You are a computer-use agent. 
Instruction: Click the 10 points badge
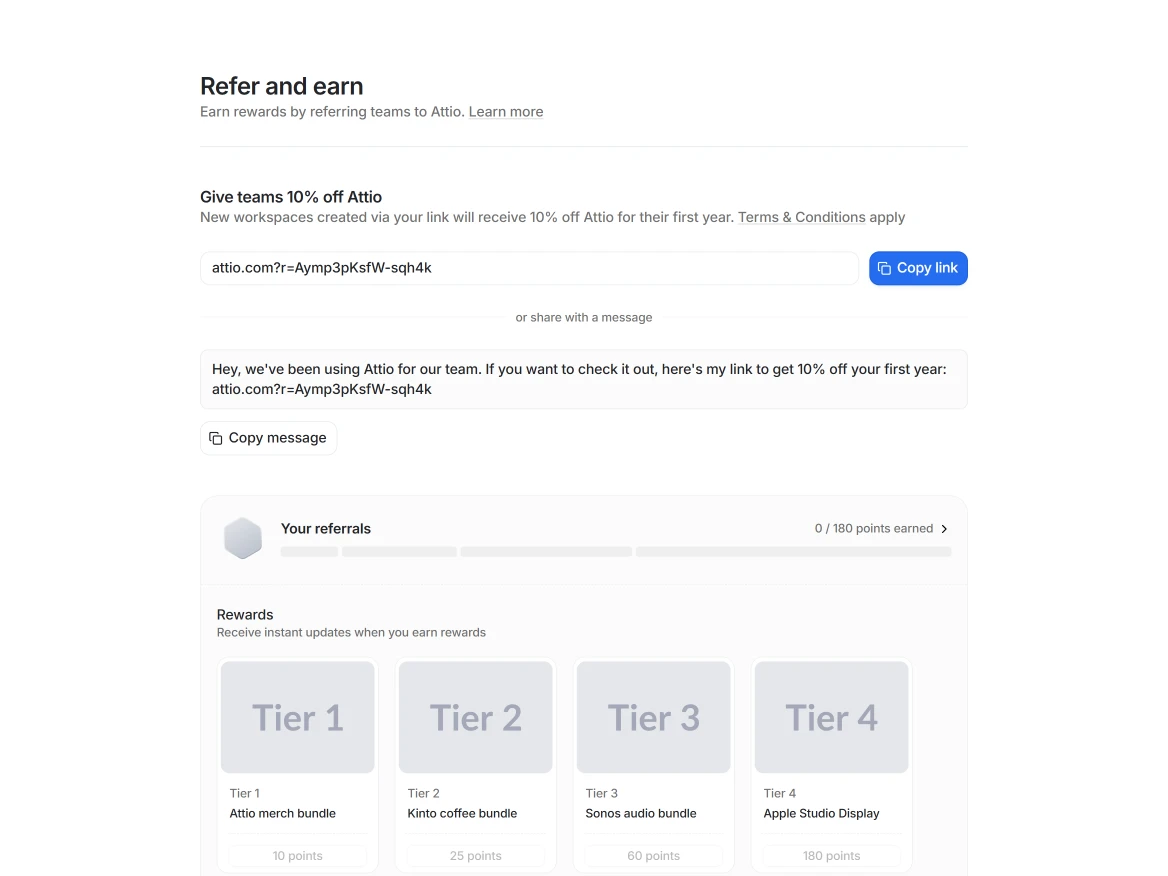(298, 856)
